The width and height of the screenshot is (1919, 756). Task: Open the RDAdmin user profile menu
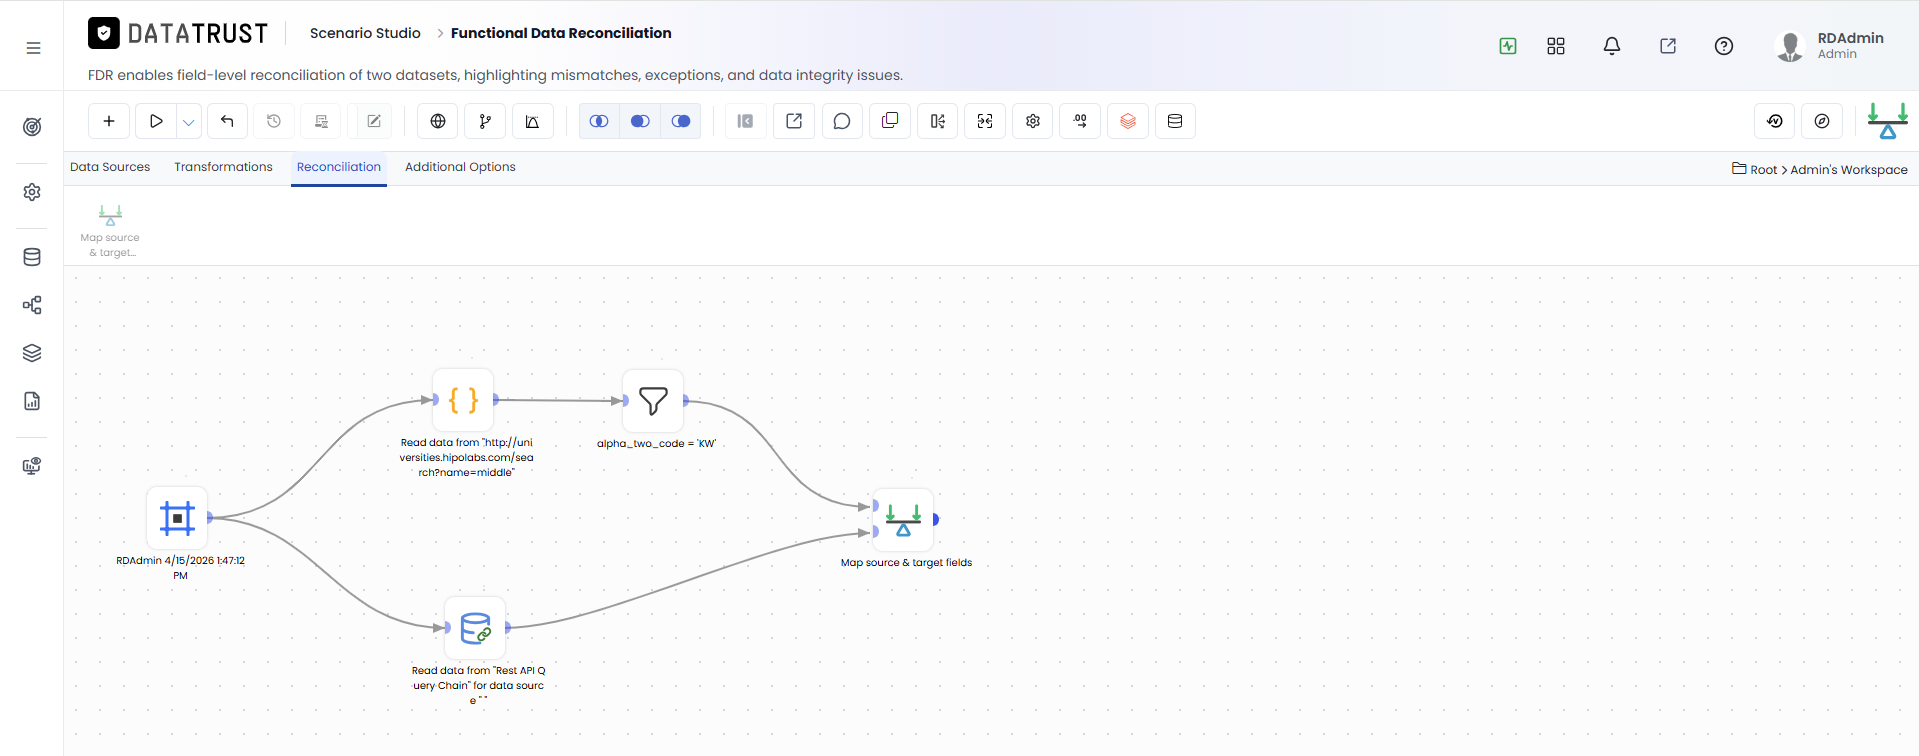(x=1830, y=46)
